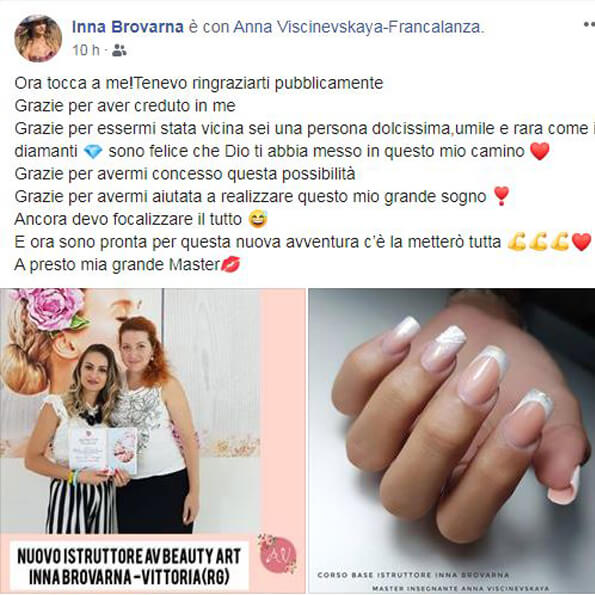Screen dimensions: 595x595
Task: Click the certificate held in photo
Action: coord(103,450)
